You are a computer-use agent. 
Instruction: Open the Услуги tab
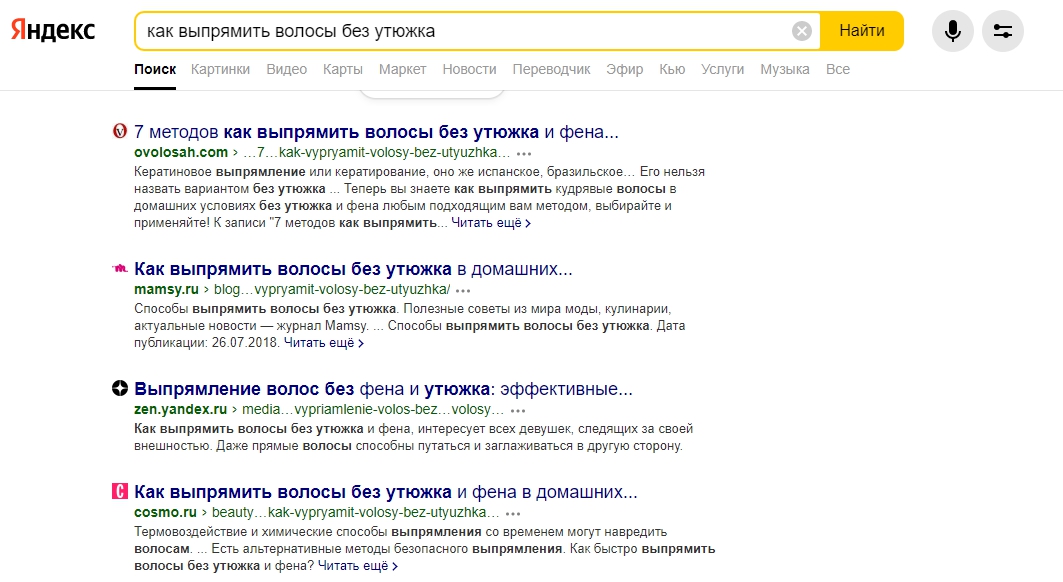point(723,69)
